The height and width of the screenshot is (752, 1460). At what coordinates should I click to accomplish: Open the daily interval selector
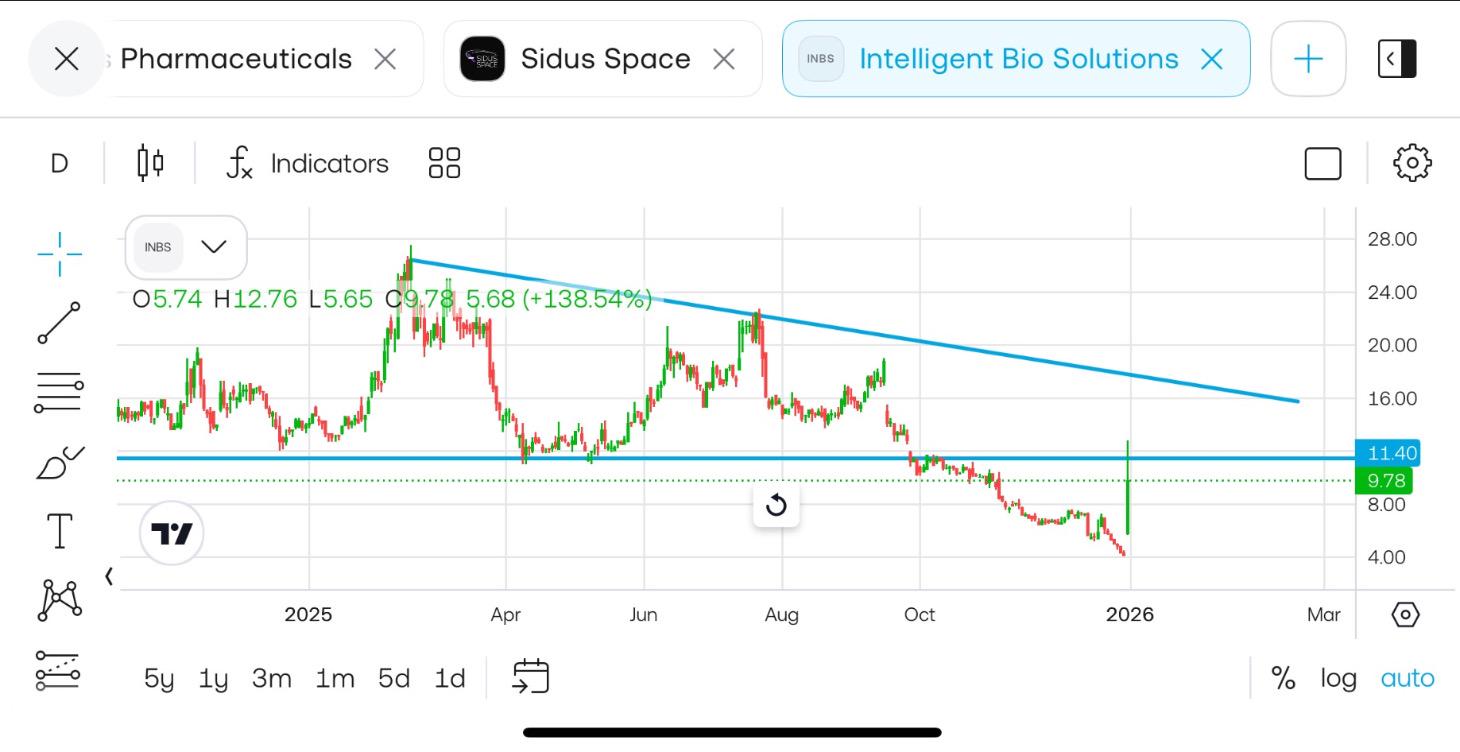[58, 162]
